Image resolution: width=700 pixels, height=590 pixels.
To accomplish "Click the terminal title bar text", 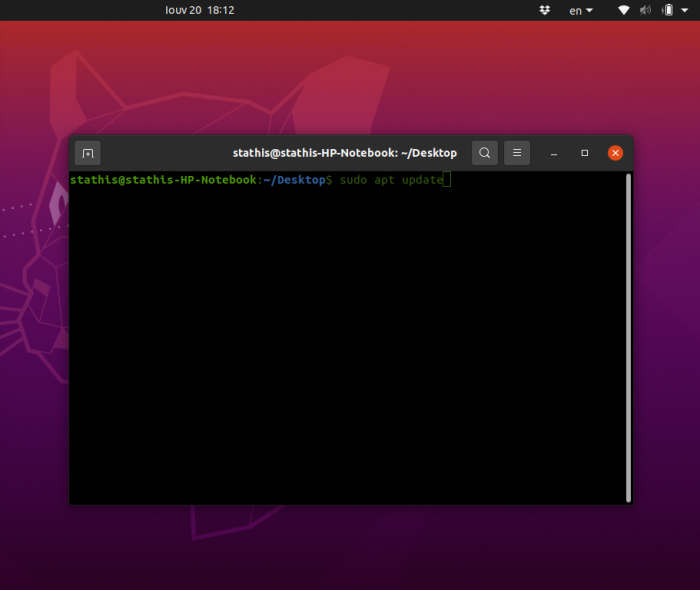I will [345, 153].
